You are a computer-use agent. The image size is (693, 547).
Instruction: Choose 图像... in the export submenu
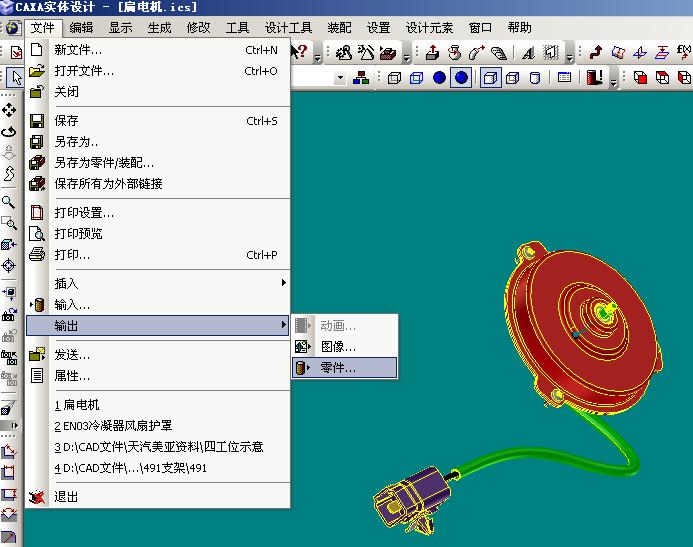[345, 346]
